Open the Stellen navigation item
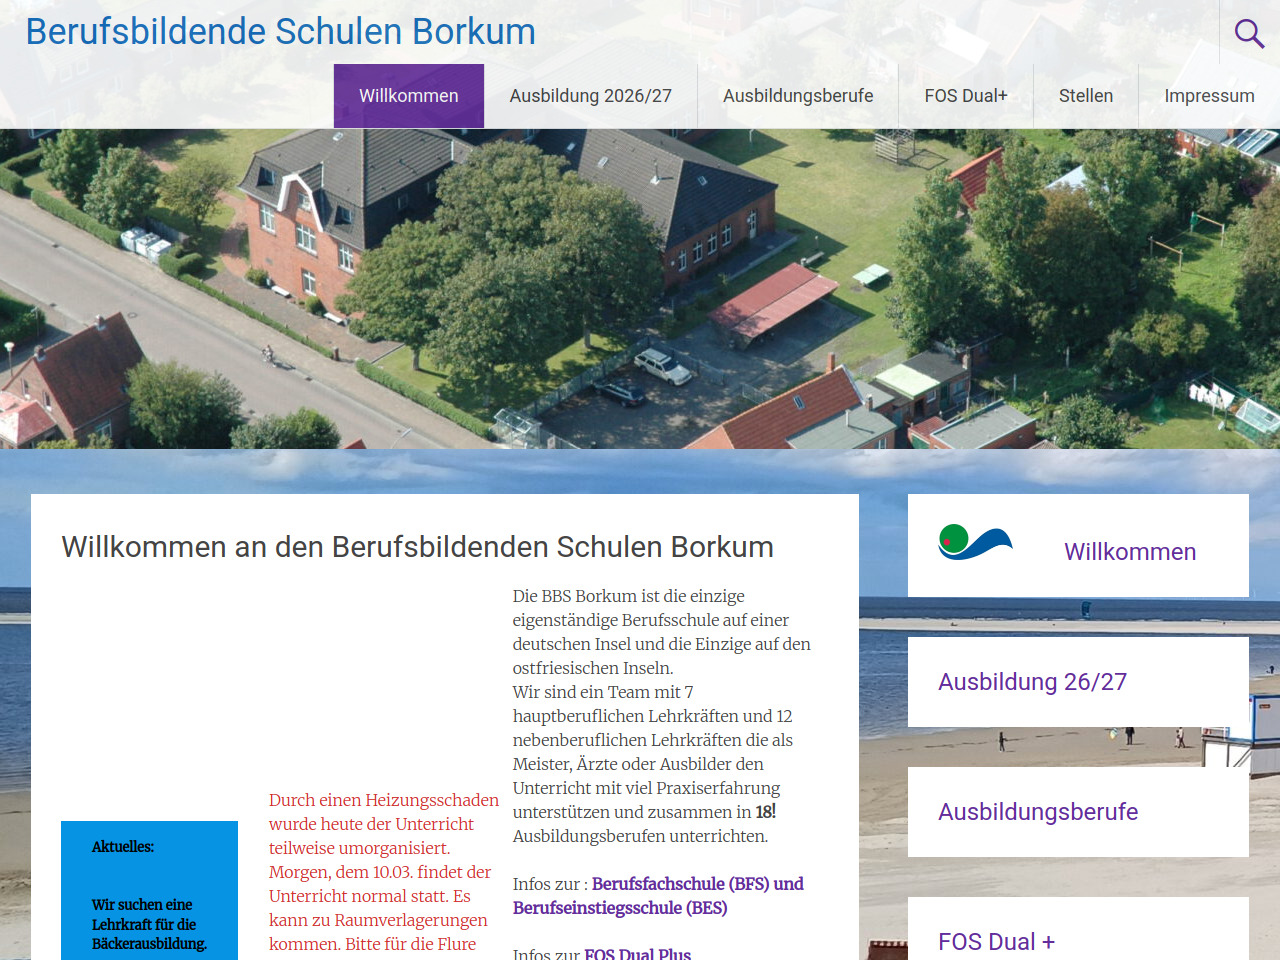Image resolution: width=1280 pixels, height=960 pixels. [1085, 96]
